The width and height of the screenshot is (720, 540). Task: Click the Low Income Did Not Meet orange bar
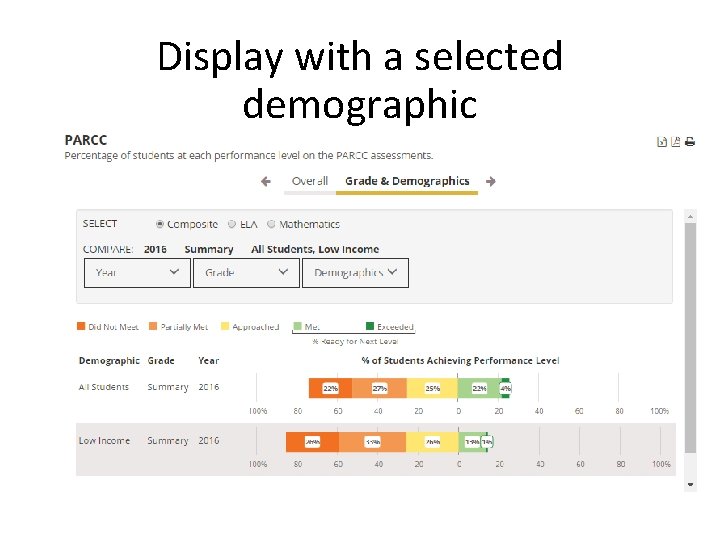(x=312, y=442)
